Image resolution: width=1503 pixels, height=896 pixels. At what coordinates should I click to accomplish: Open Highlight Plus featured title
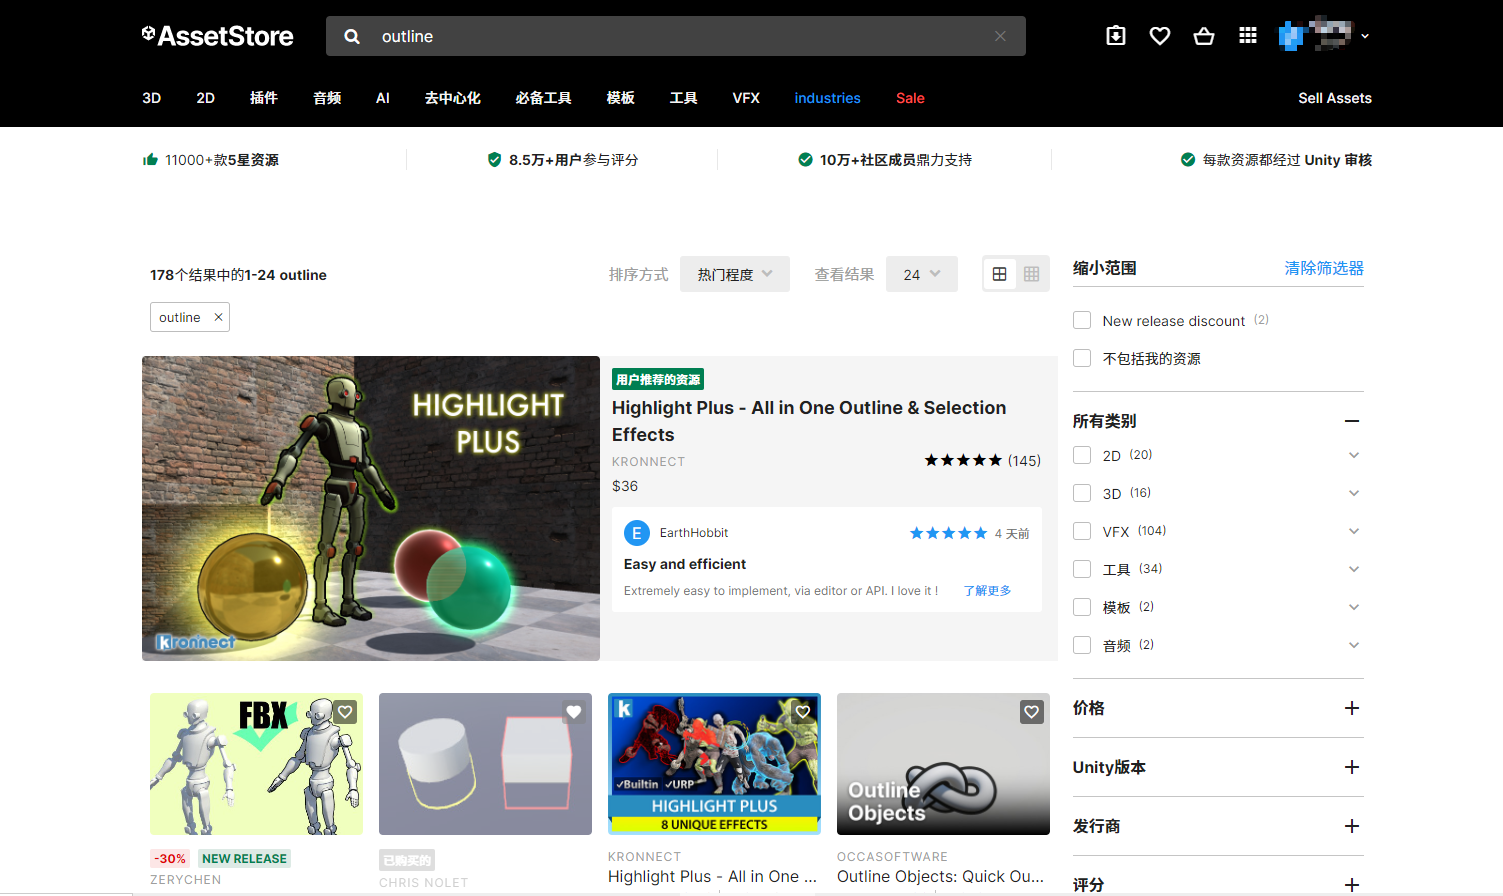pyautogui.click(x=809, y=421)
